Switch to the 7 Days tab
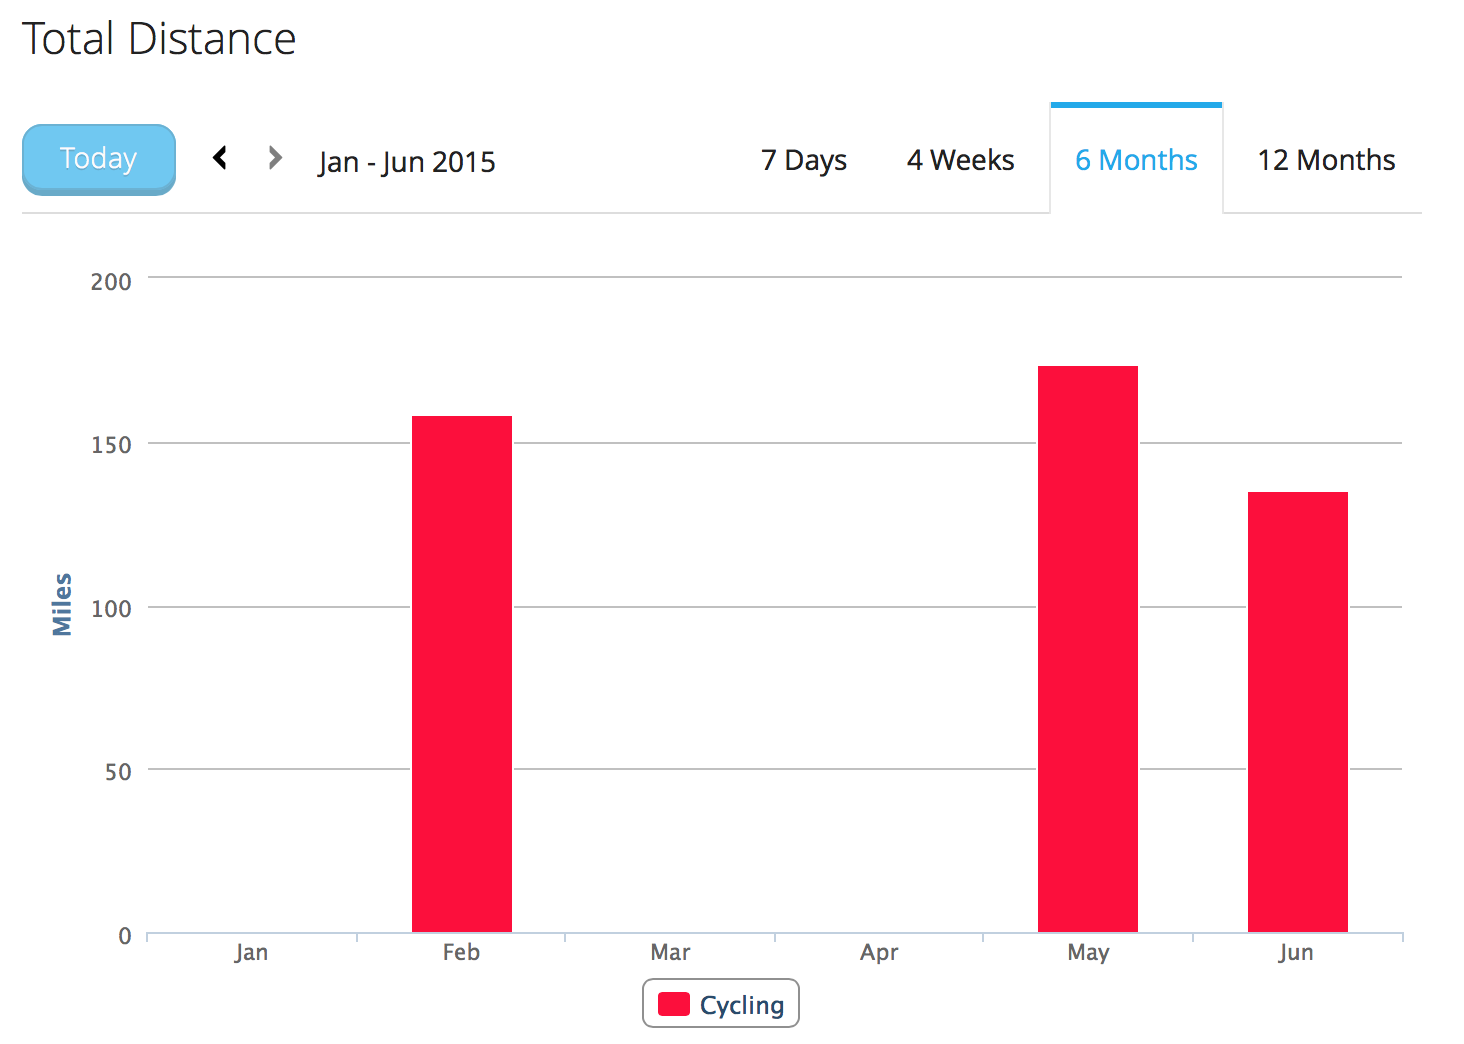Screen dimensions: 1464x1044 coord(803,160)
